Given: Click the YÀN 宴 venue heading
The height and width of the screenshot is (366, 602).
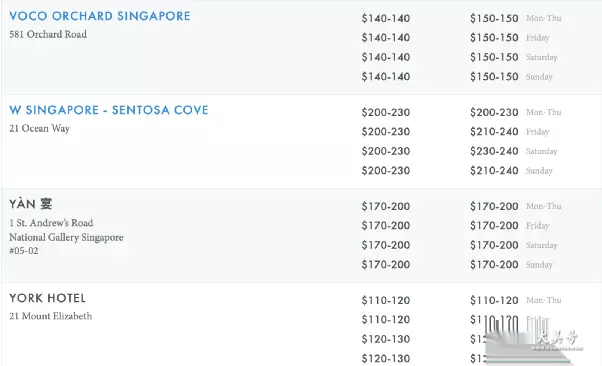Looking at the screenshot, I should (x=31, y=204).
